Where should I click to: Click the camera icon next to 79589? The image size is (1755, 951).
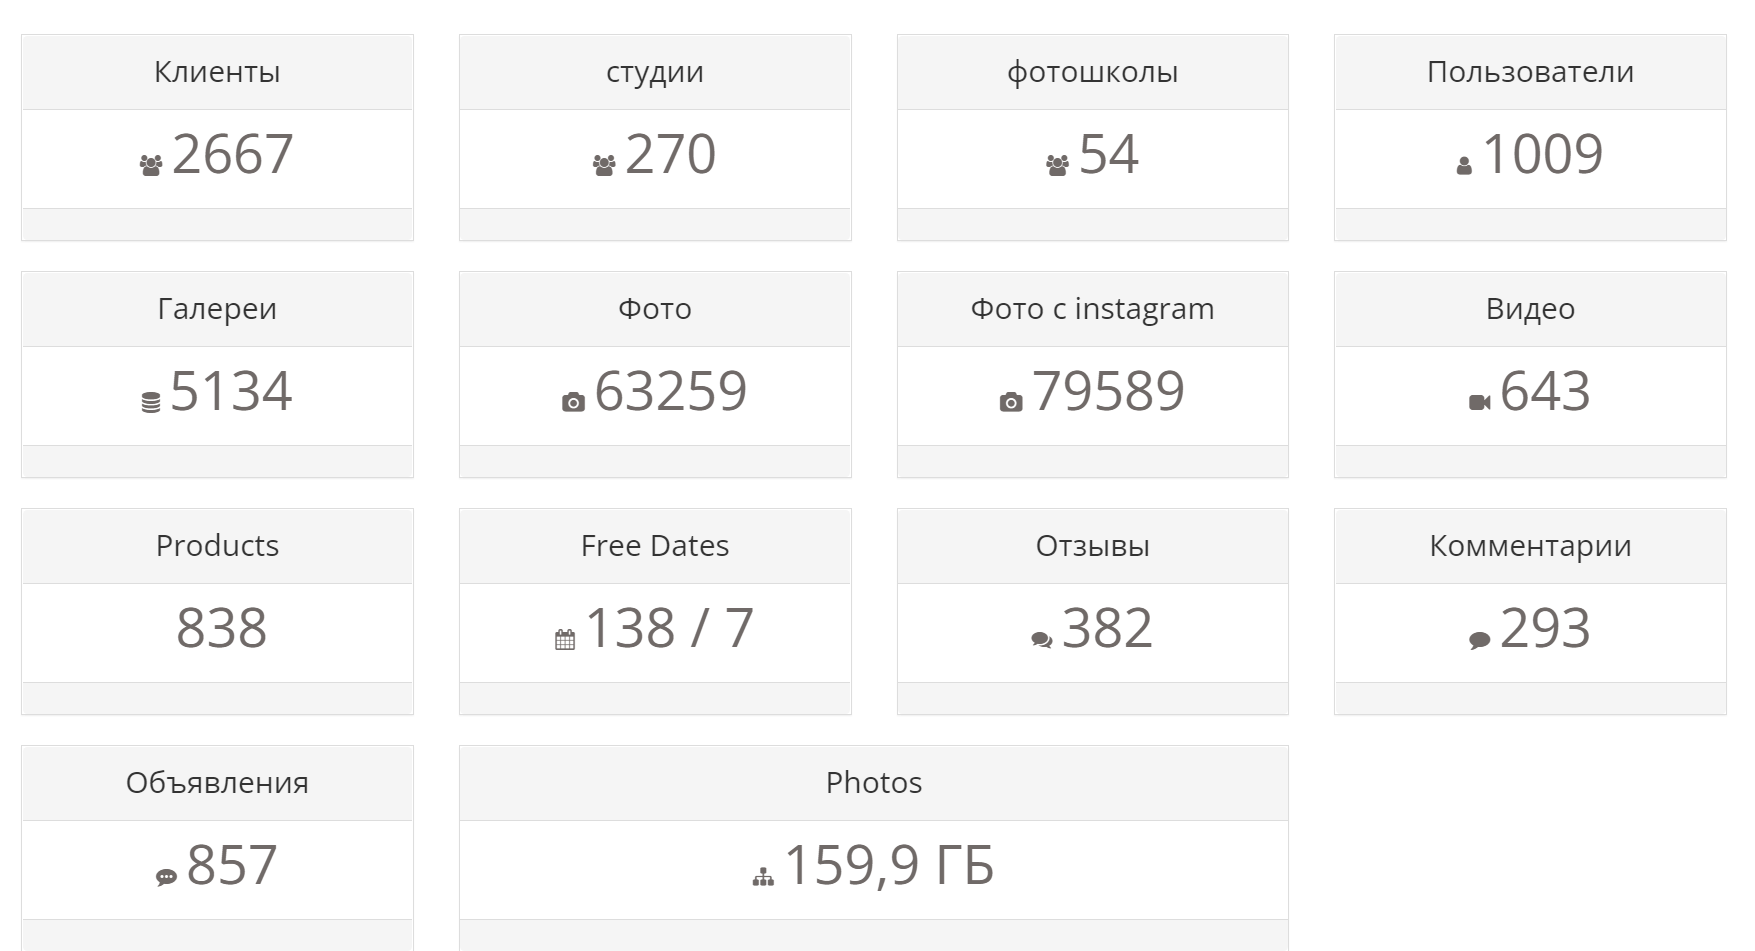click(x=1011, y=403)
